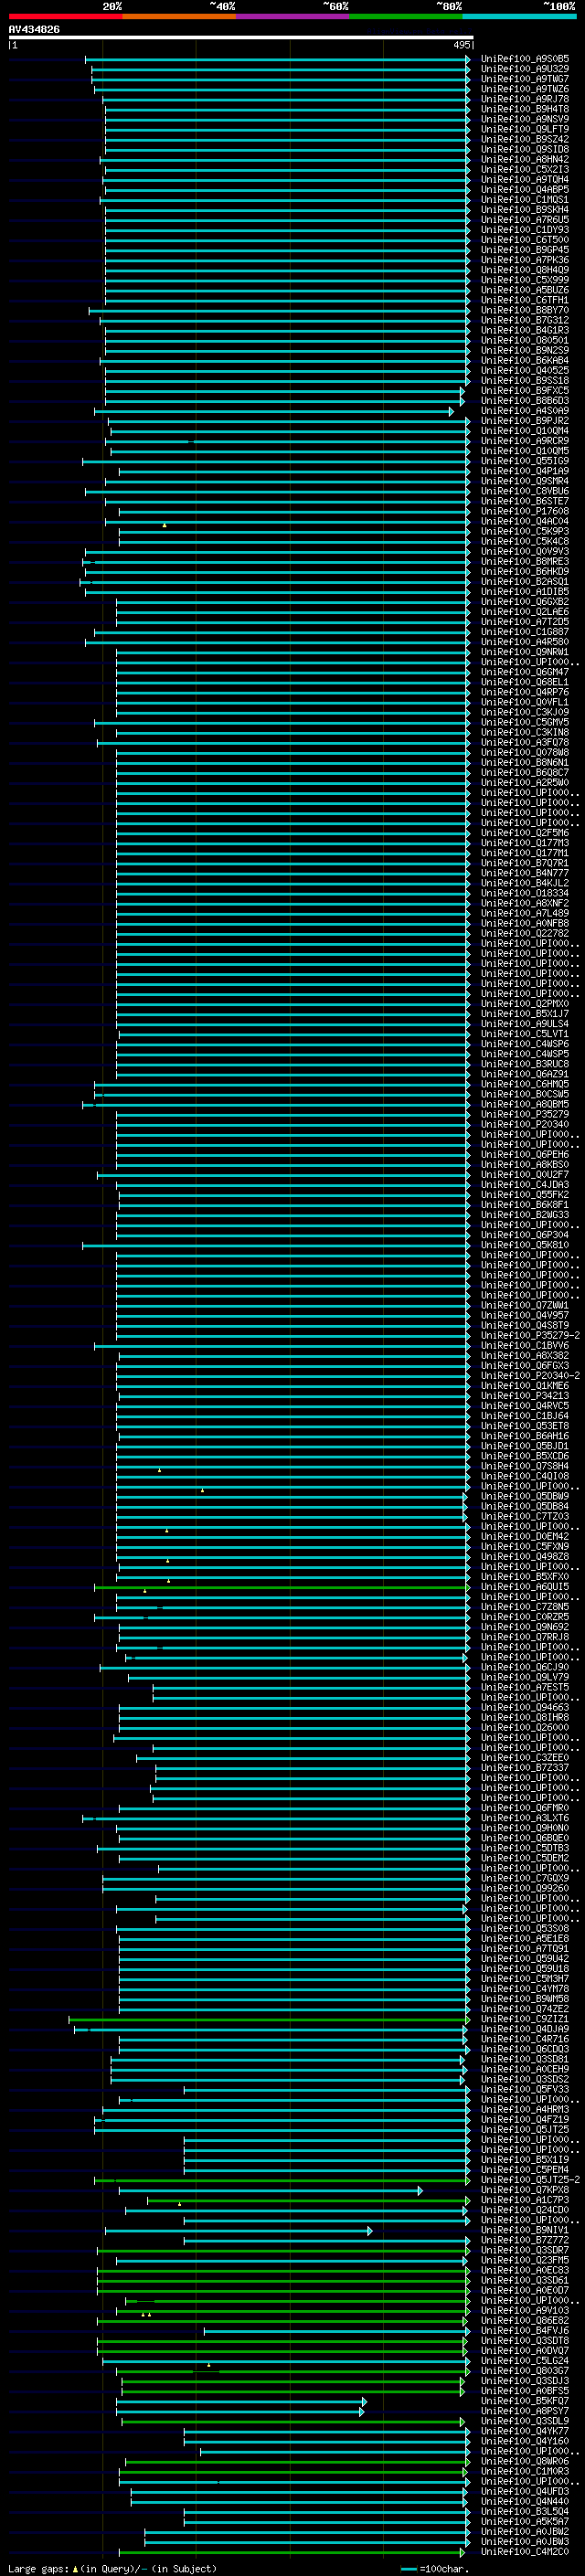Select the UniRef100_A7R6U5 label
The width and height of the screenshot is (585, 2576).
(x=525, y=220)
